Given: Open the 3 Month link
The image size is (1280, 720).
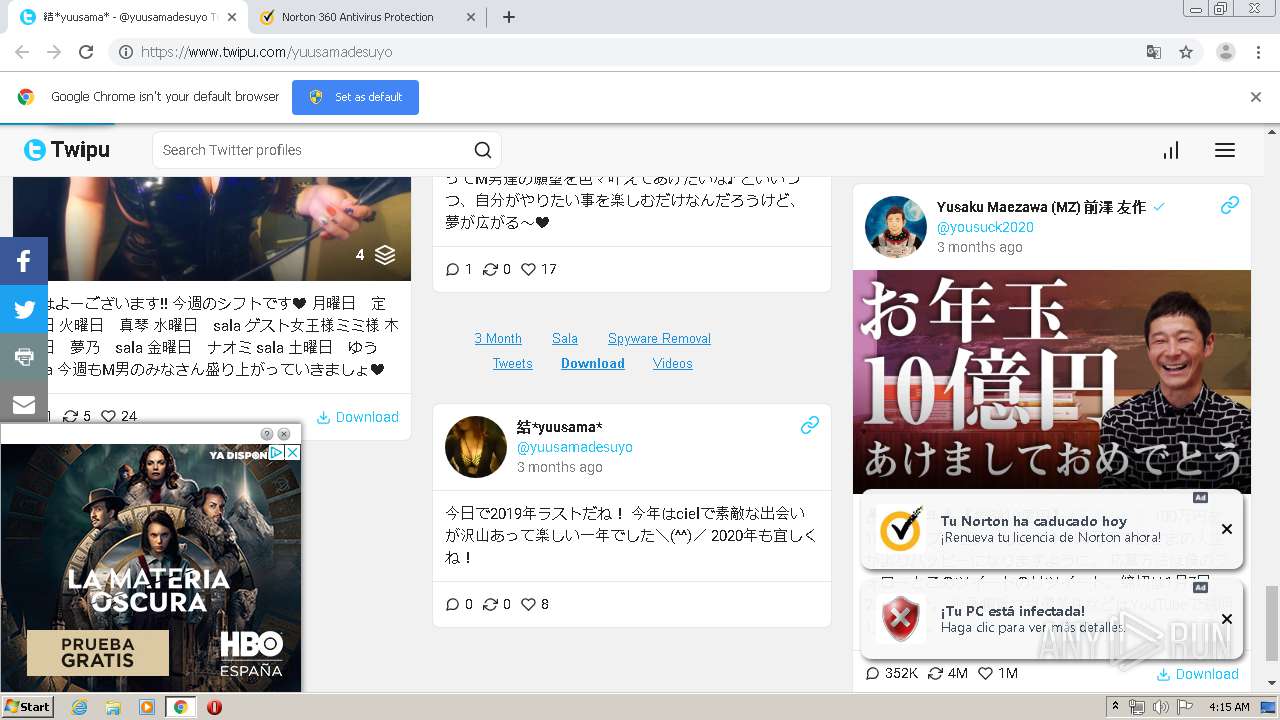Looking at the screenshot, I should [x=498, y=338].
